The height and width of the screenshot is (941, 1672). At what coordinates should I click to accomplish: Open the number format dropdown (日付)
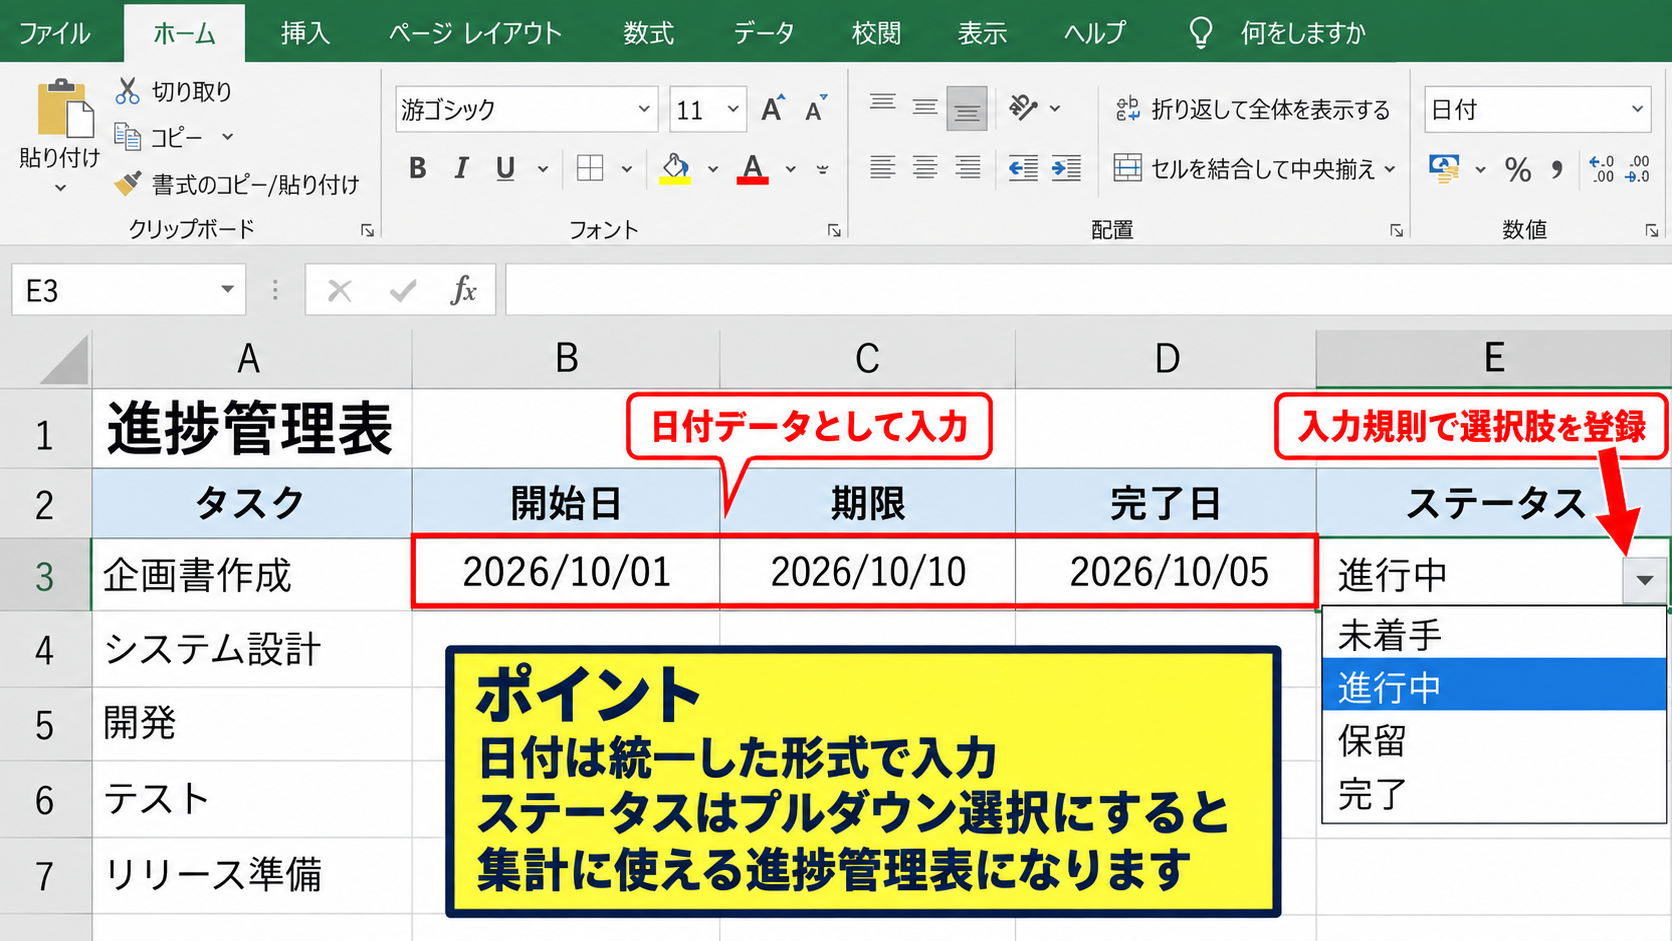pyautogui.click(x=1637, y=109)
